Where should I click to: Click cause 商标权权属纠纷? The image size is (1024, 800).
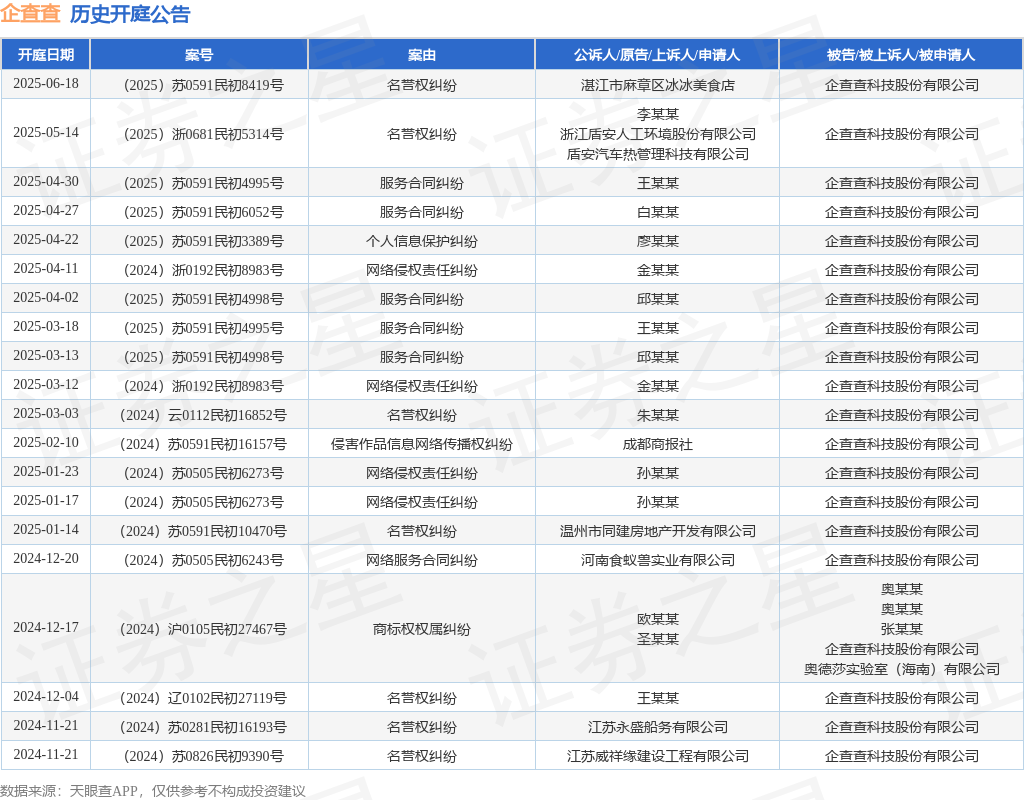[x=422, y=629]
